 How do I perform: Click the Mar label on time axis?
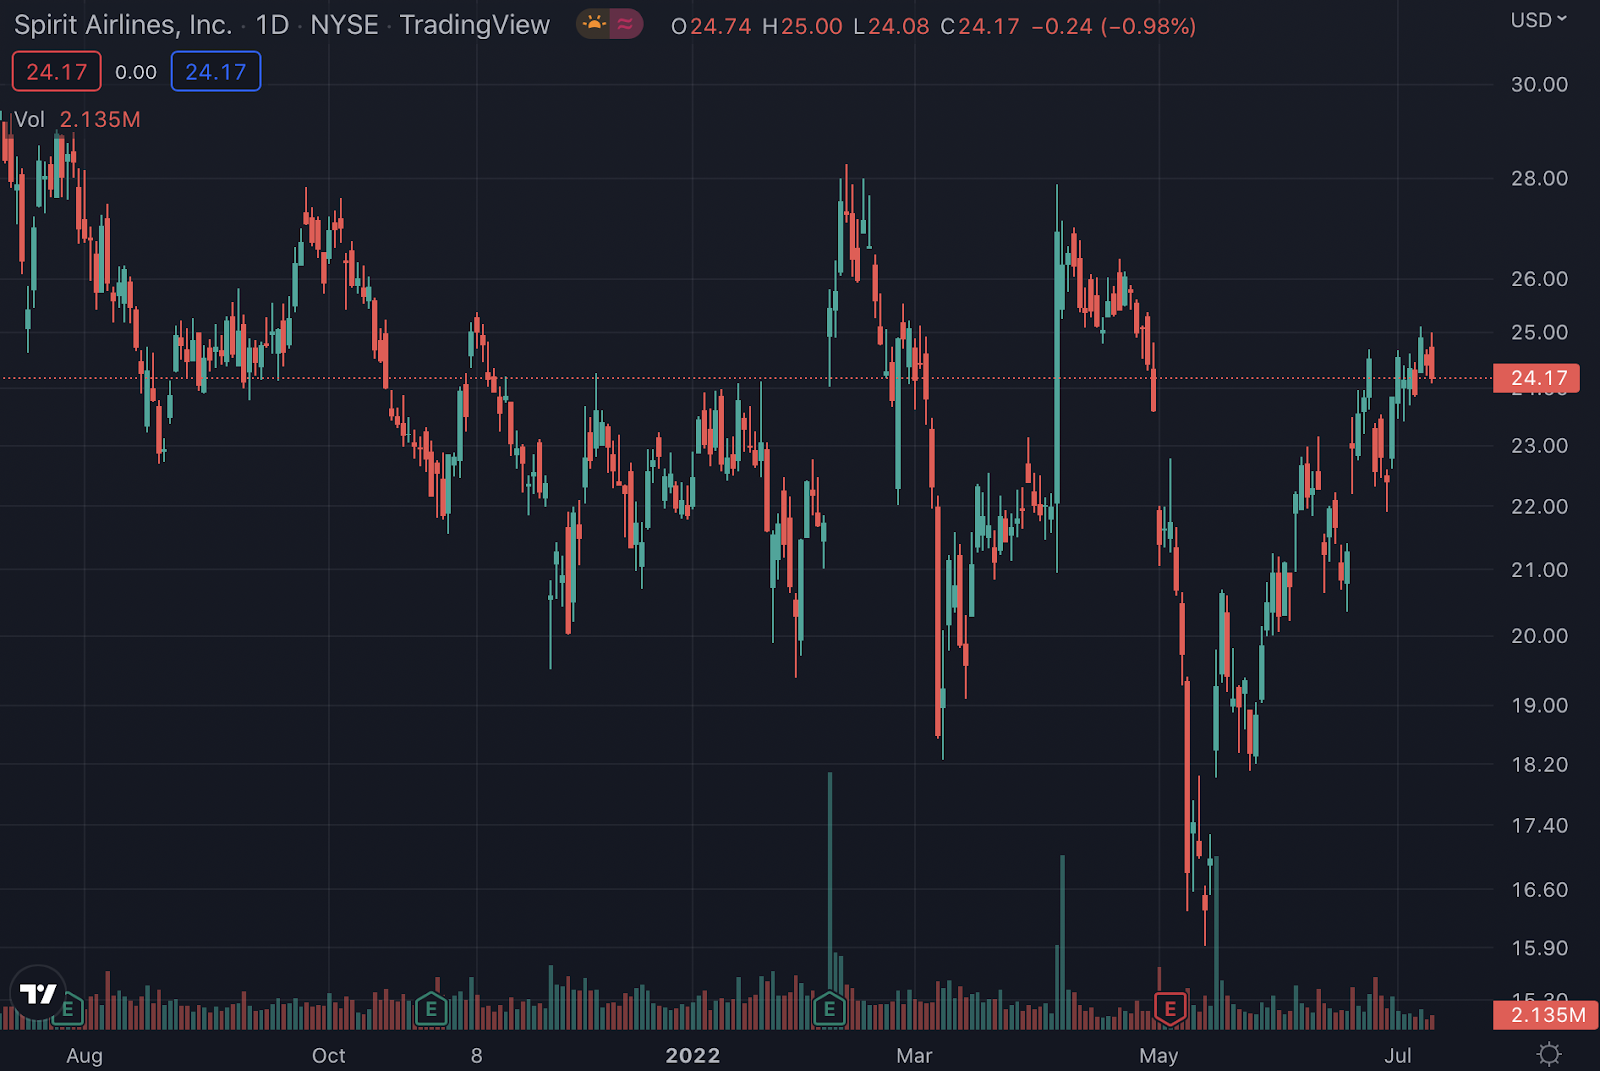pyautogui.click(x=914, y=1056)
